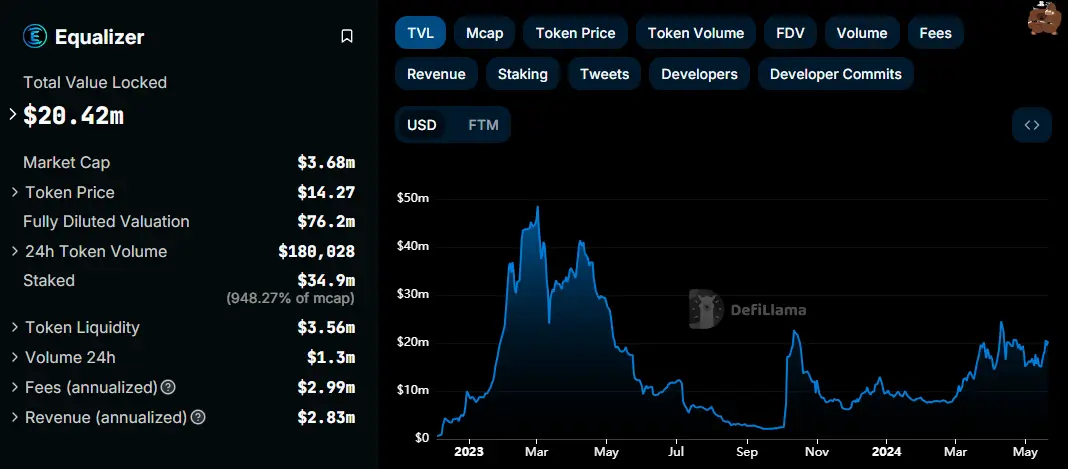This screenshot has height=469, width=1068.
Task: Toggle the Staking chart metric
Action: (x=522, y=74)
